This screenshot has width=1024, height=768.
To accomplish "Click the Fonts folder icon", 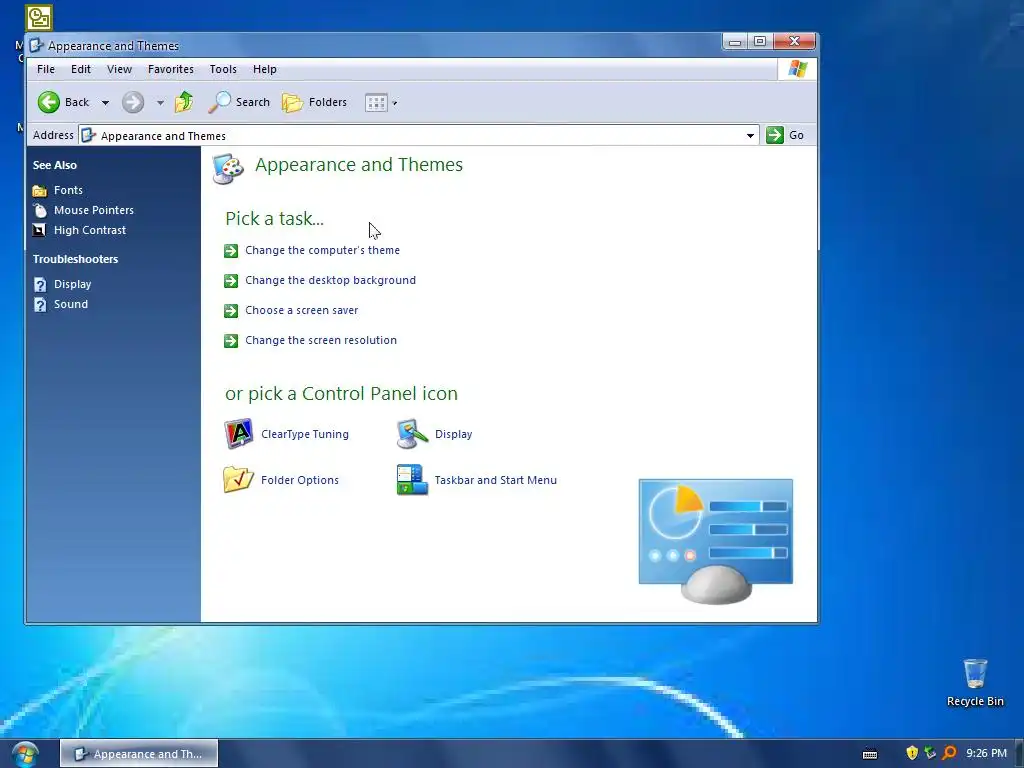I will pos(40,191).
